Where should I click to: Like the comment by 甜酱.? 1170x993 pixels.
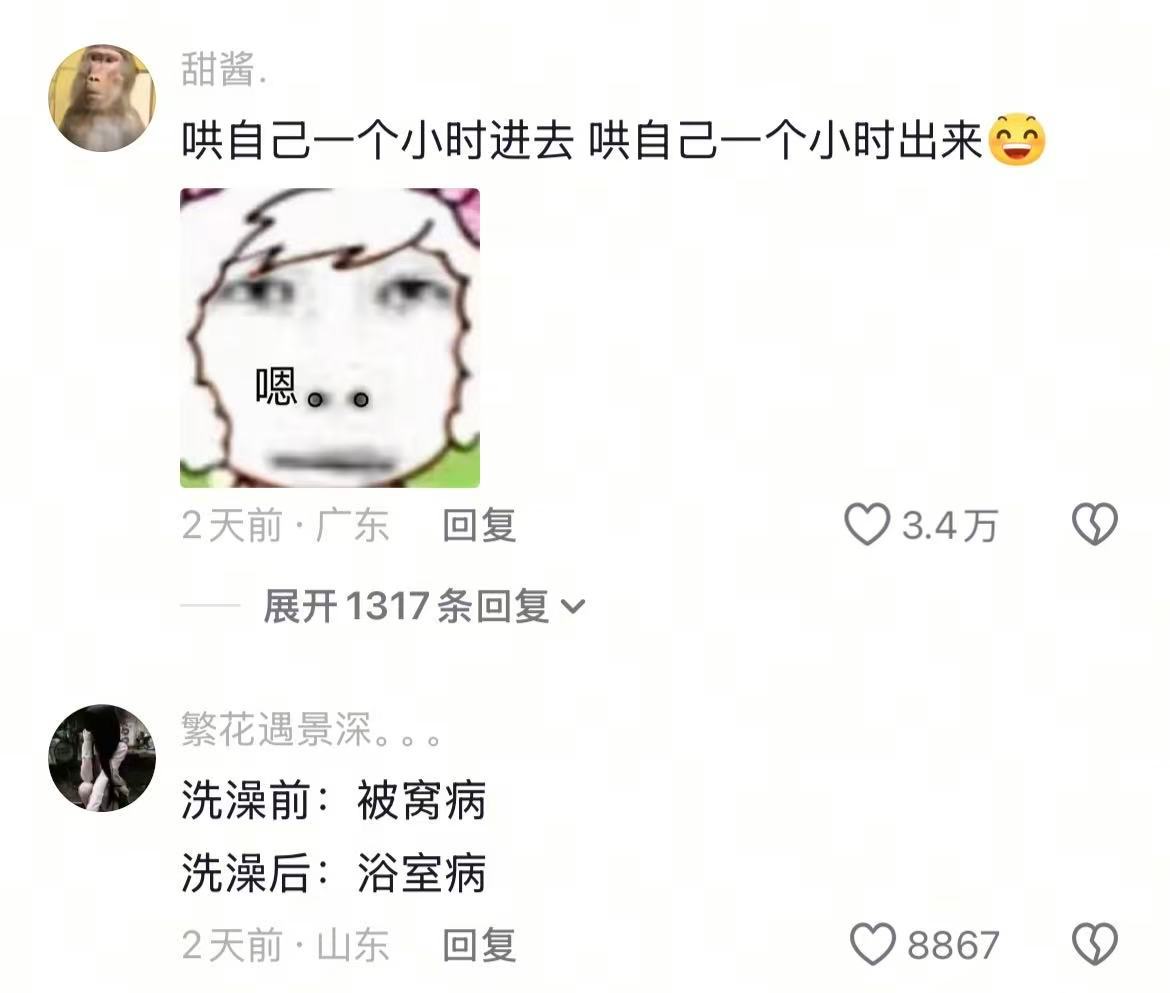pyautogui.click(x=867, y=524)
